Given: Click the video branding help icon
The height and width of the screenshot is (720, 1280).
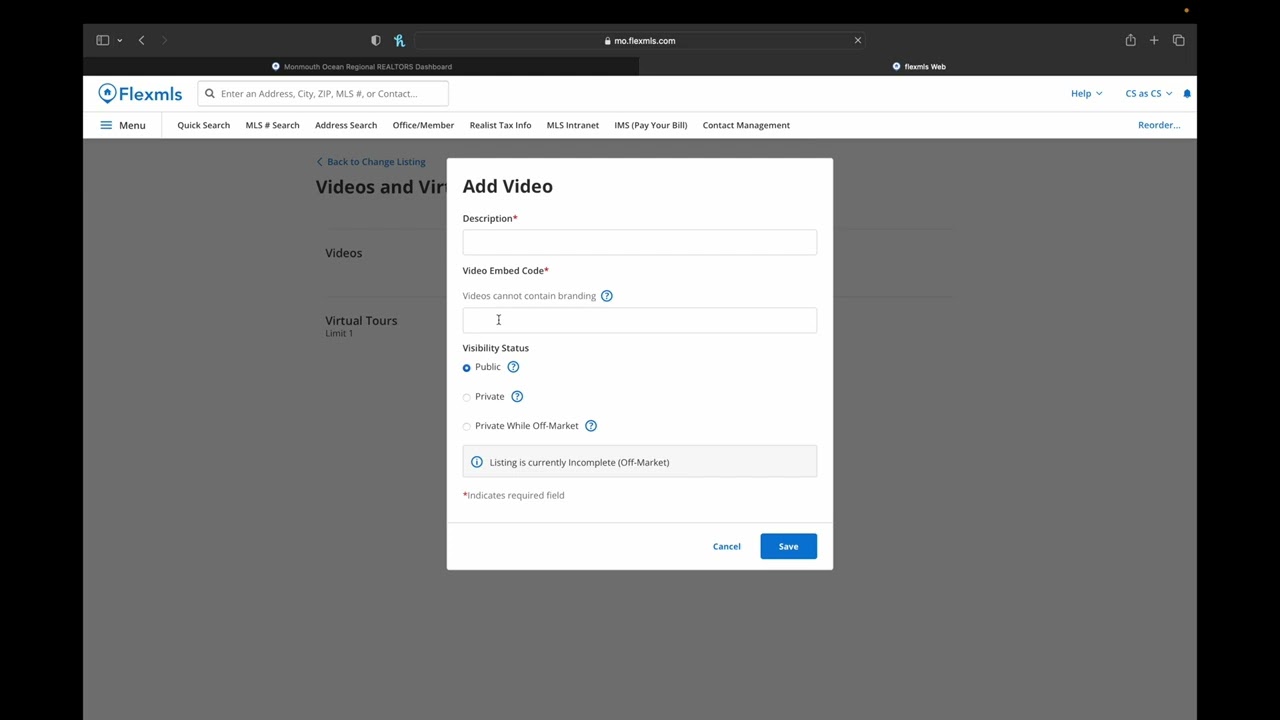Looking at the screenshot, I should click(x=607, y=296).
